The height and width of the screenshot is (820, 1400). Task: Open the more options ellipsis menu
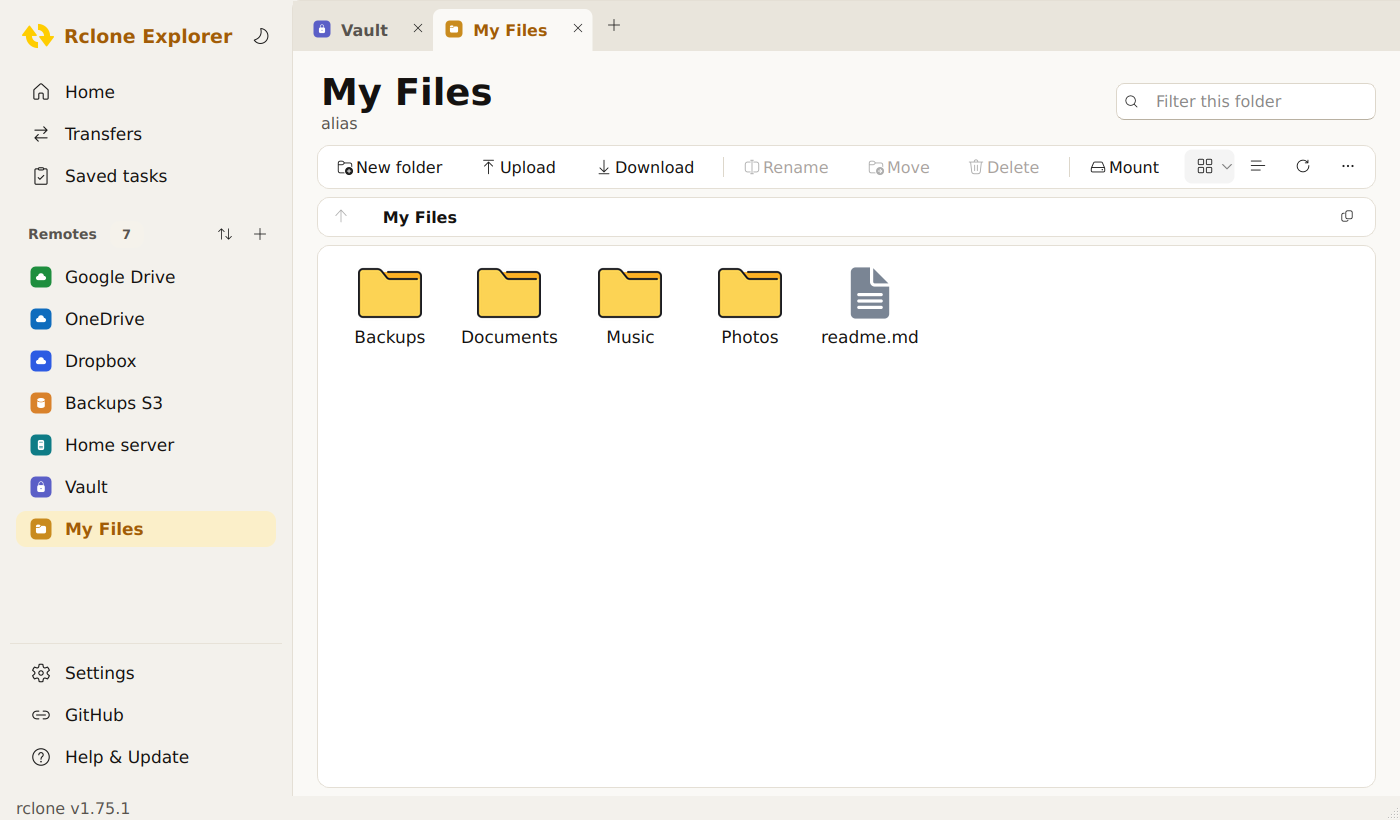coord(1348,166)
